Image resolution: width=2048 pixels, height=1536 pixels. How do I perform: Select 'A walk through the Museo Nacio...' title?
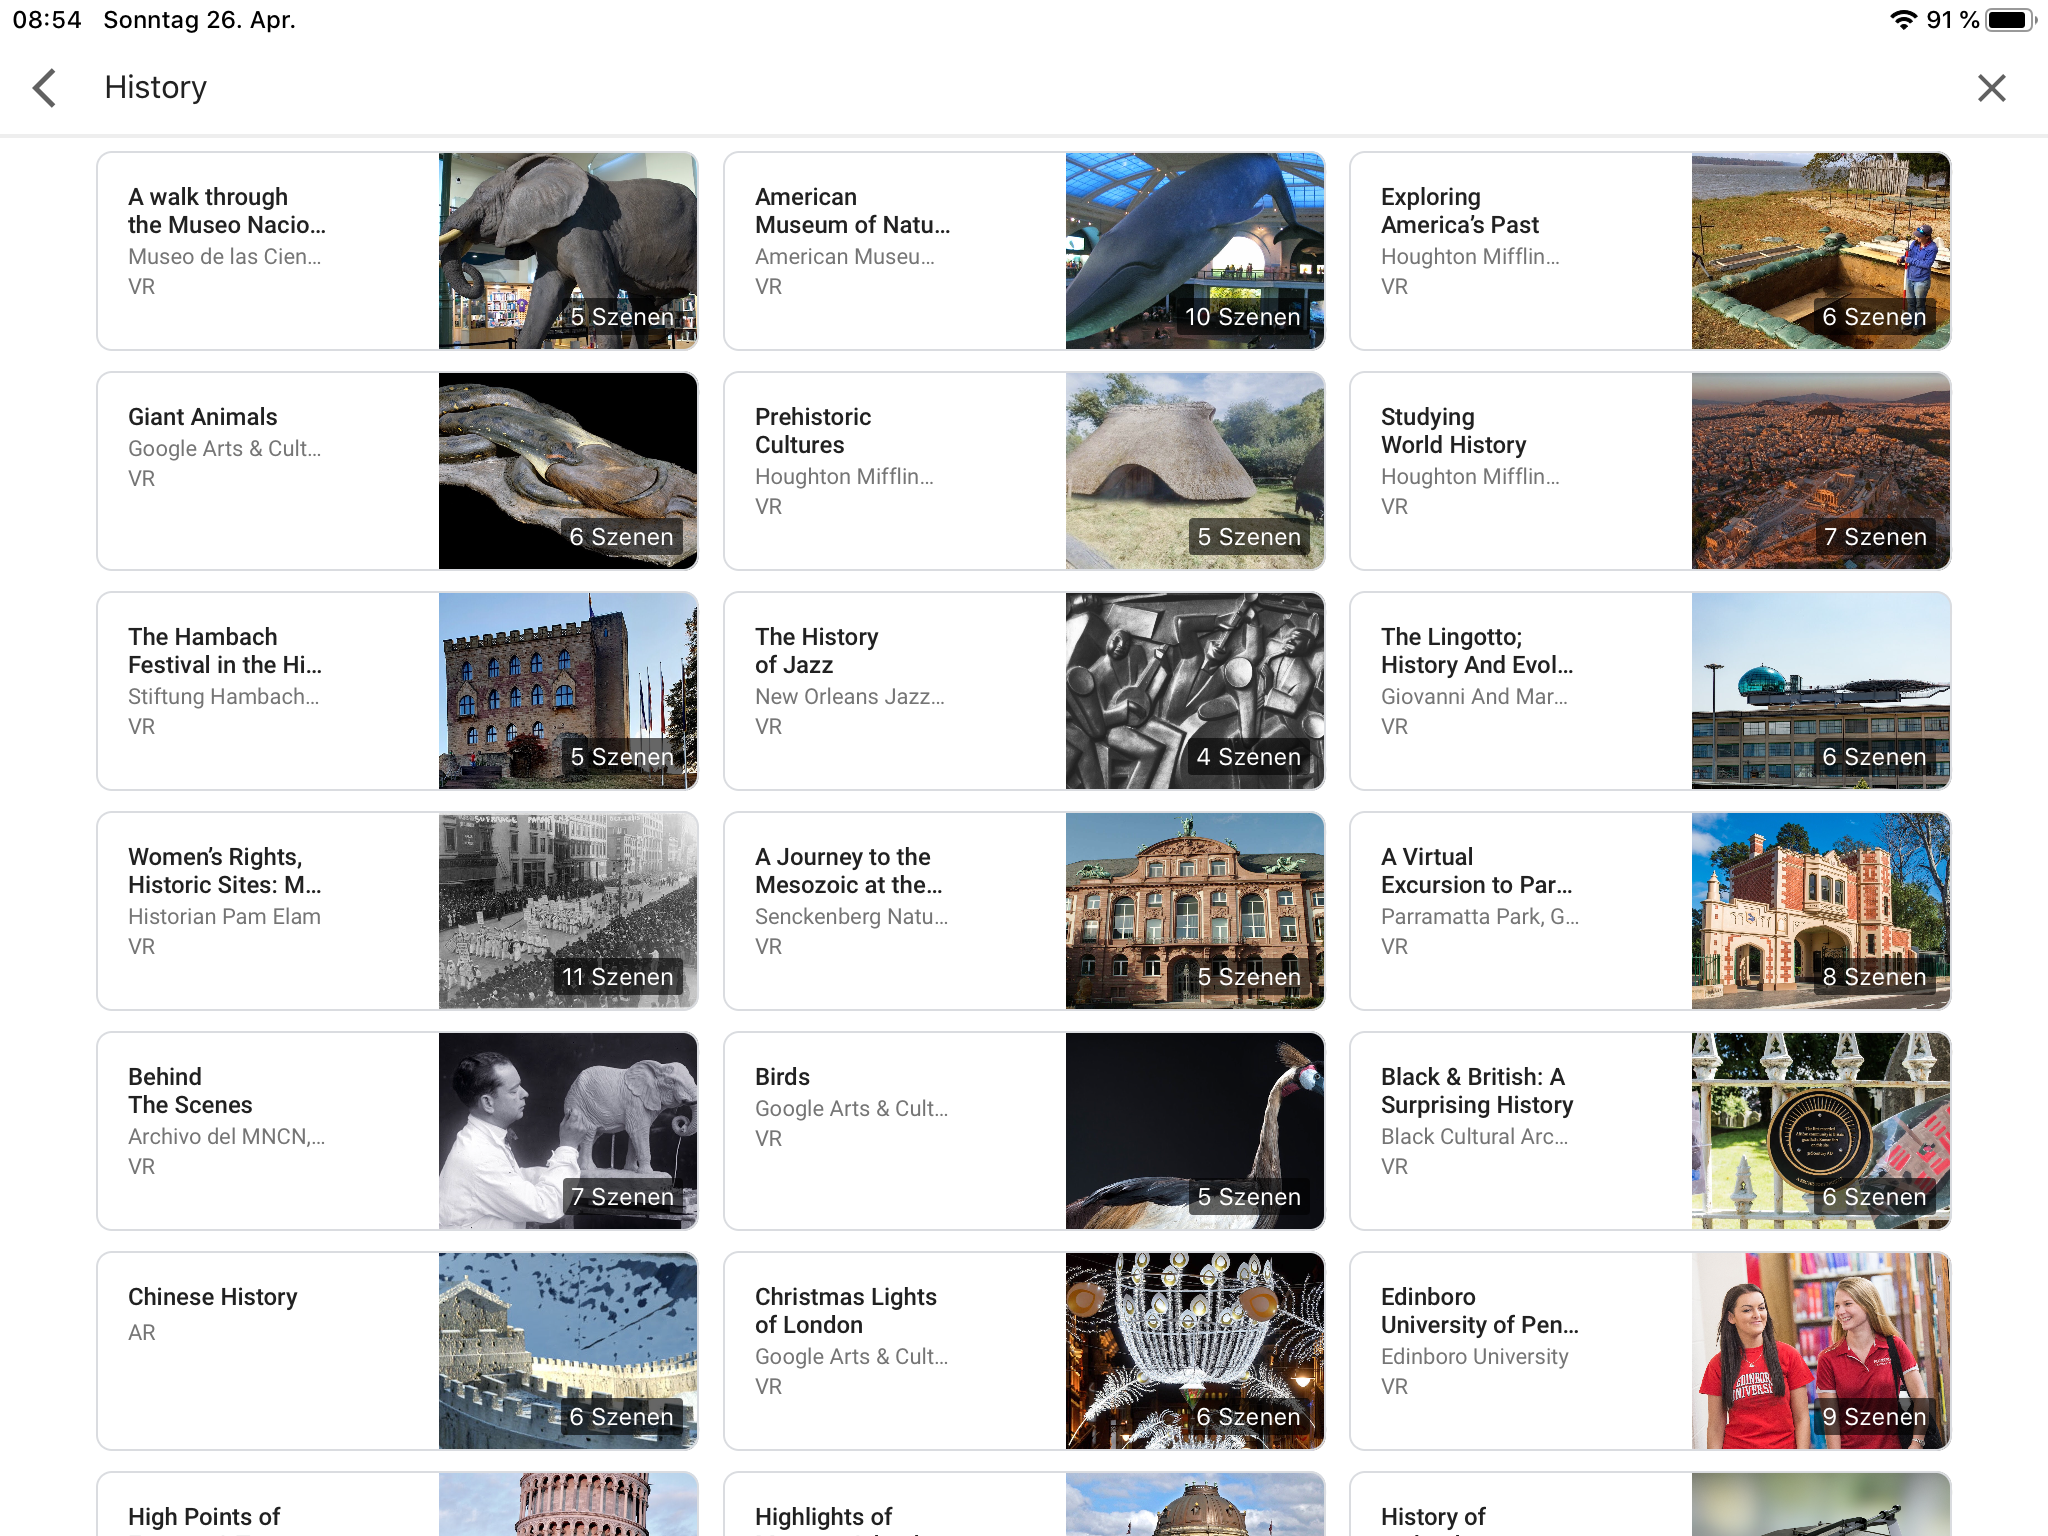pyautogui.click(x=227, y=211)
